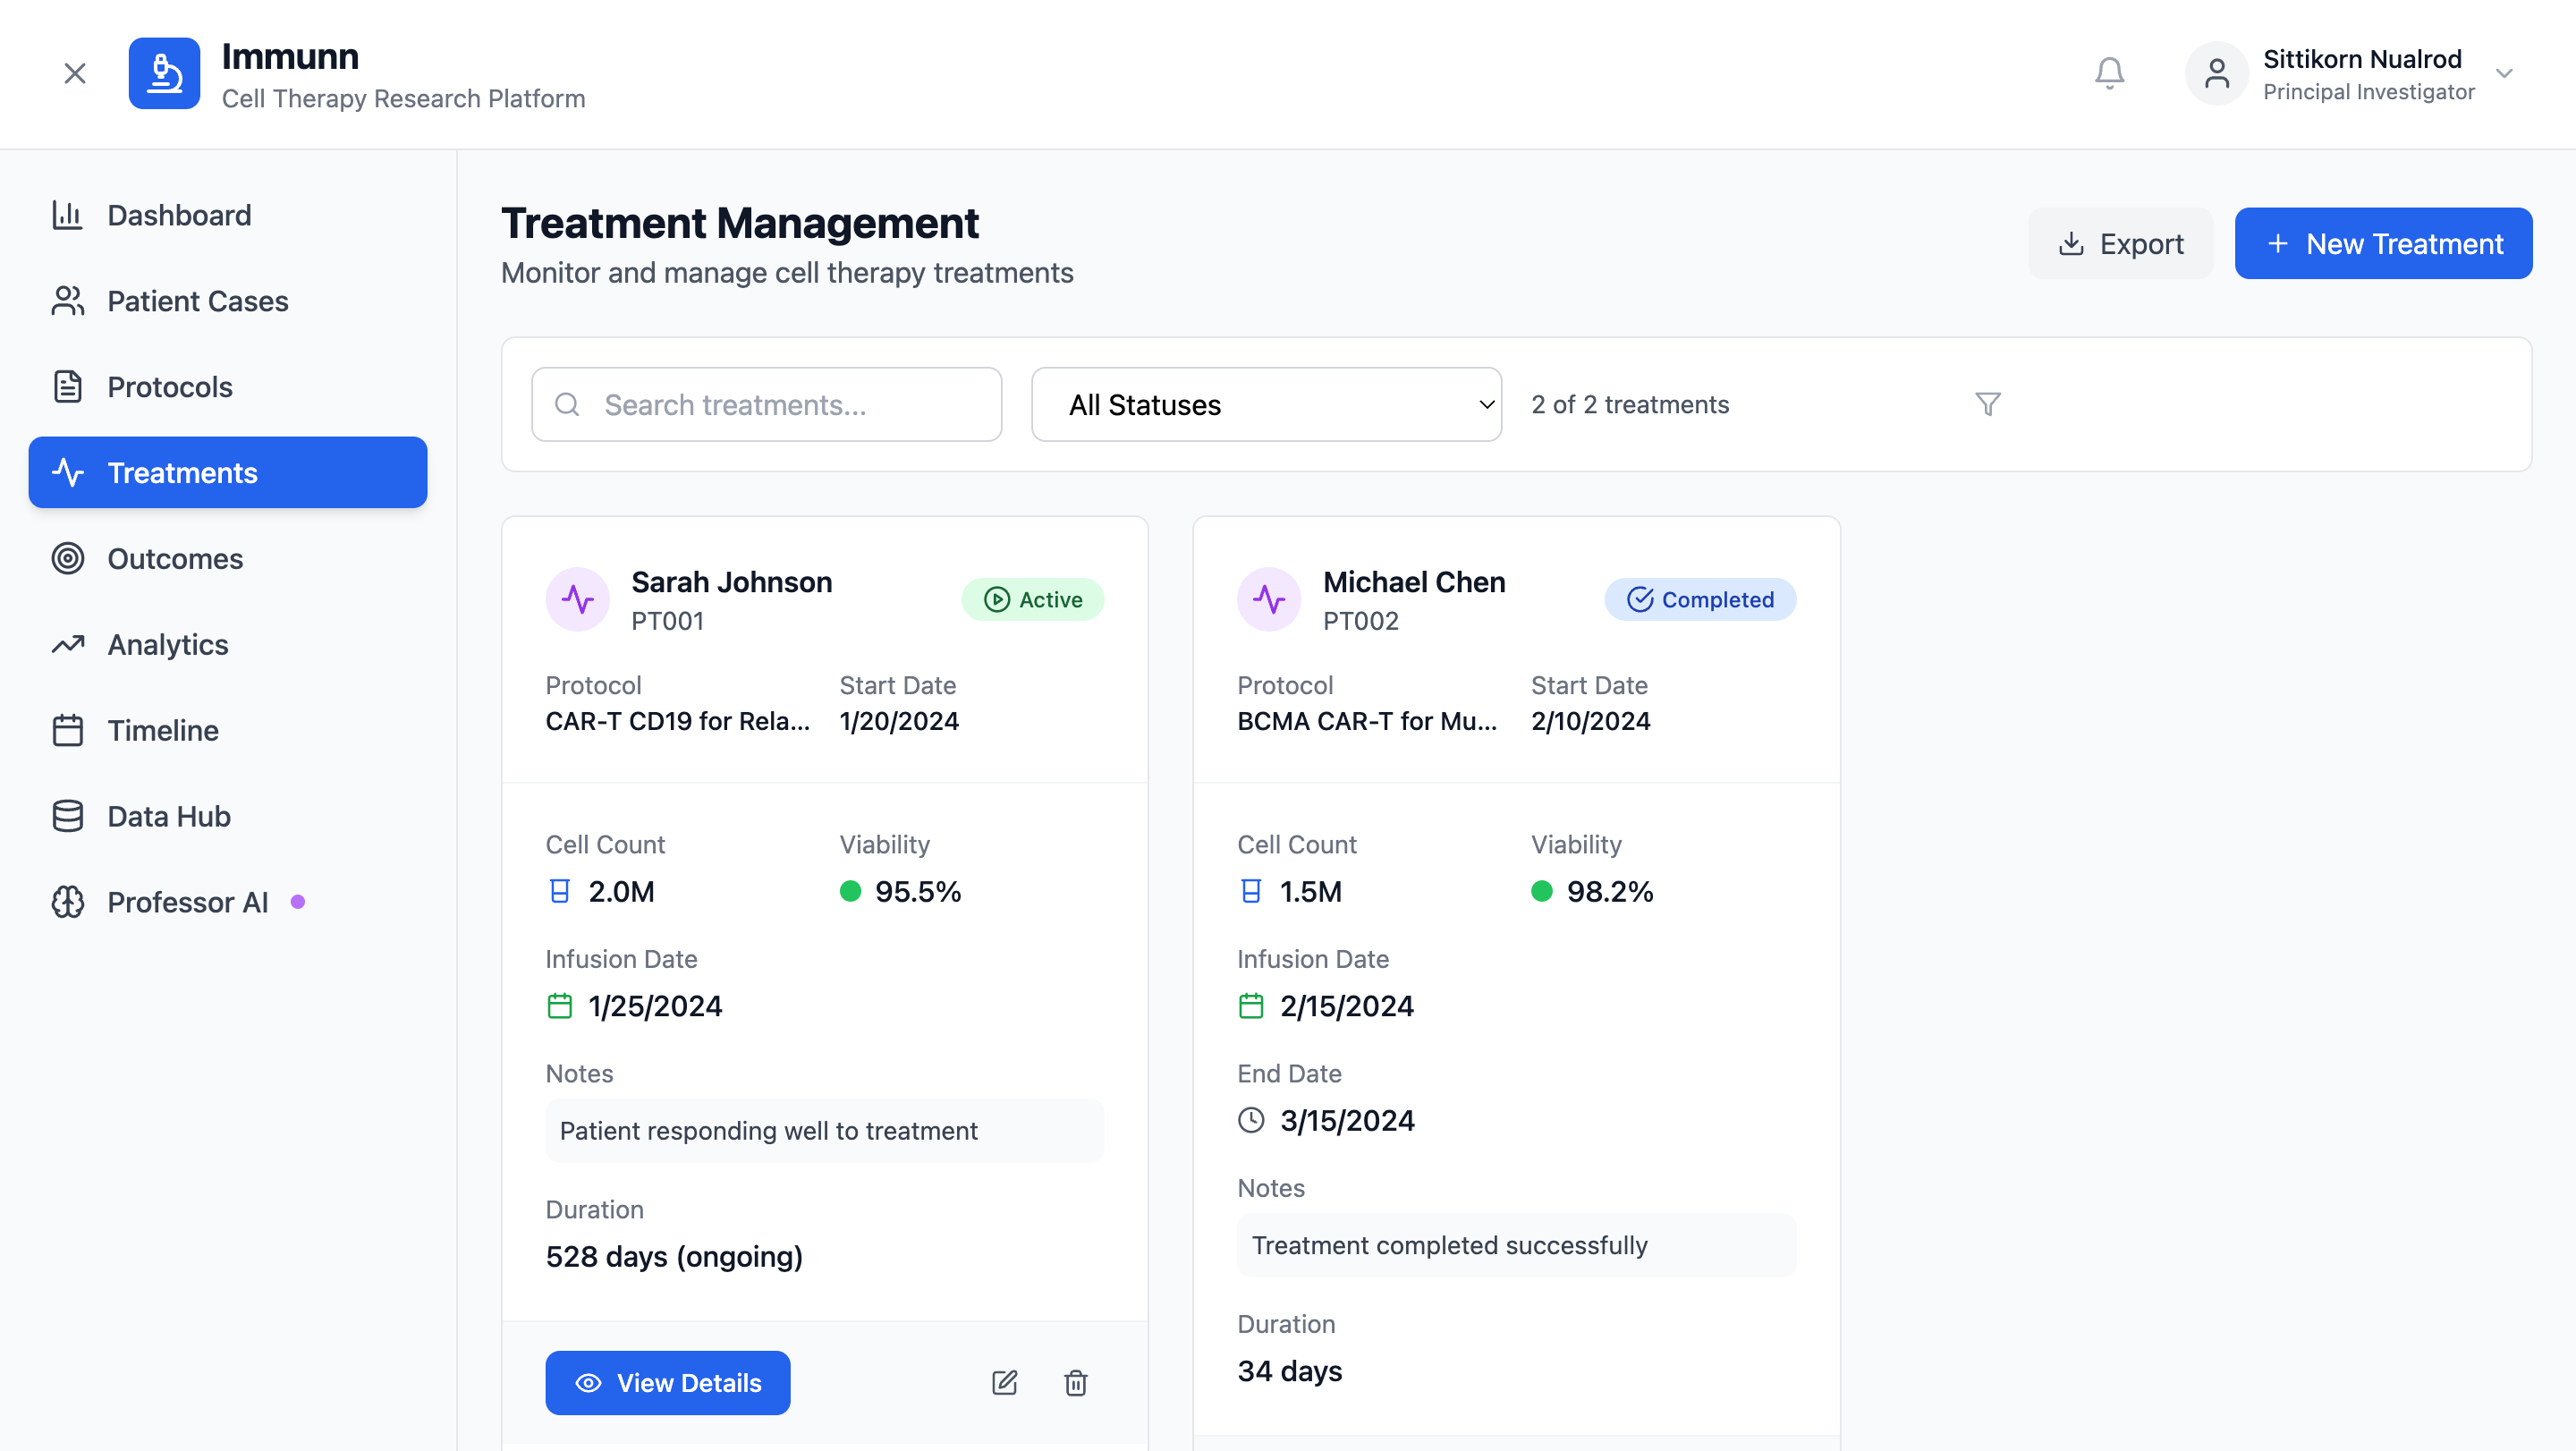The width and height of the screenshot is (2576, 1451).
Task: Navigate to Protocols page
Action: point(169,387)
